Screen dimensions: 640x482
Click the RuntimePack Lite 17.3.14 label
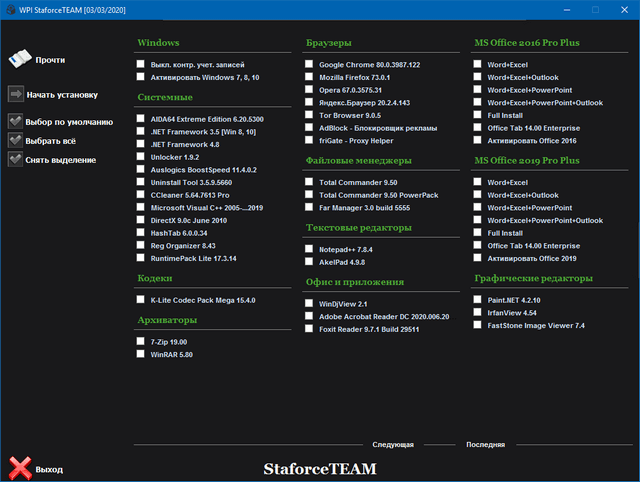point(193,258)
